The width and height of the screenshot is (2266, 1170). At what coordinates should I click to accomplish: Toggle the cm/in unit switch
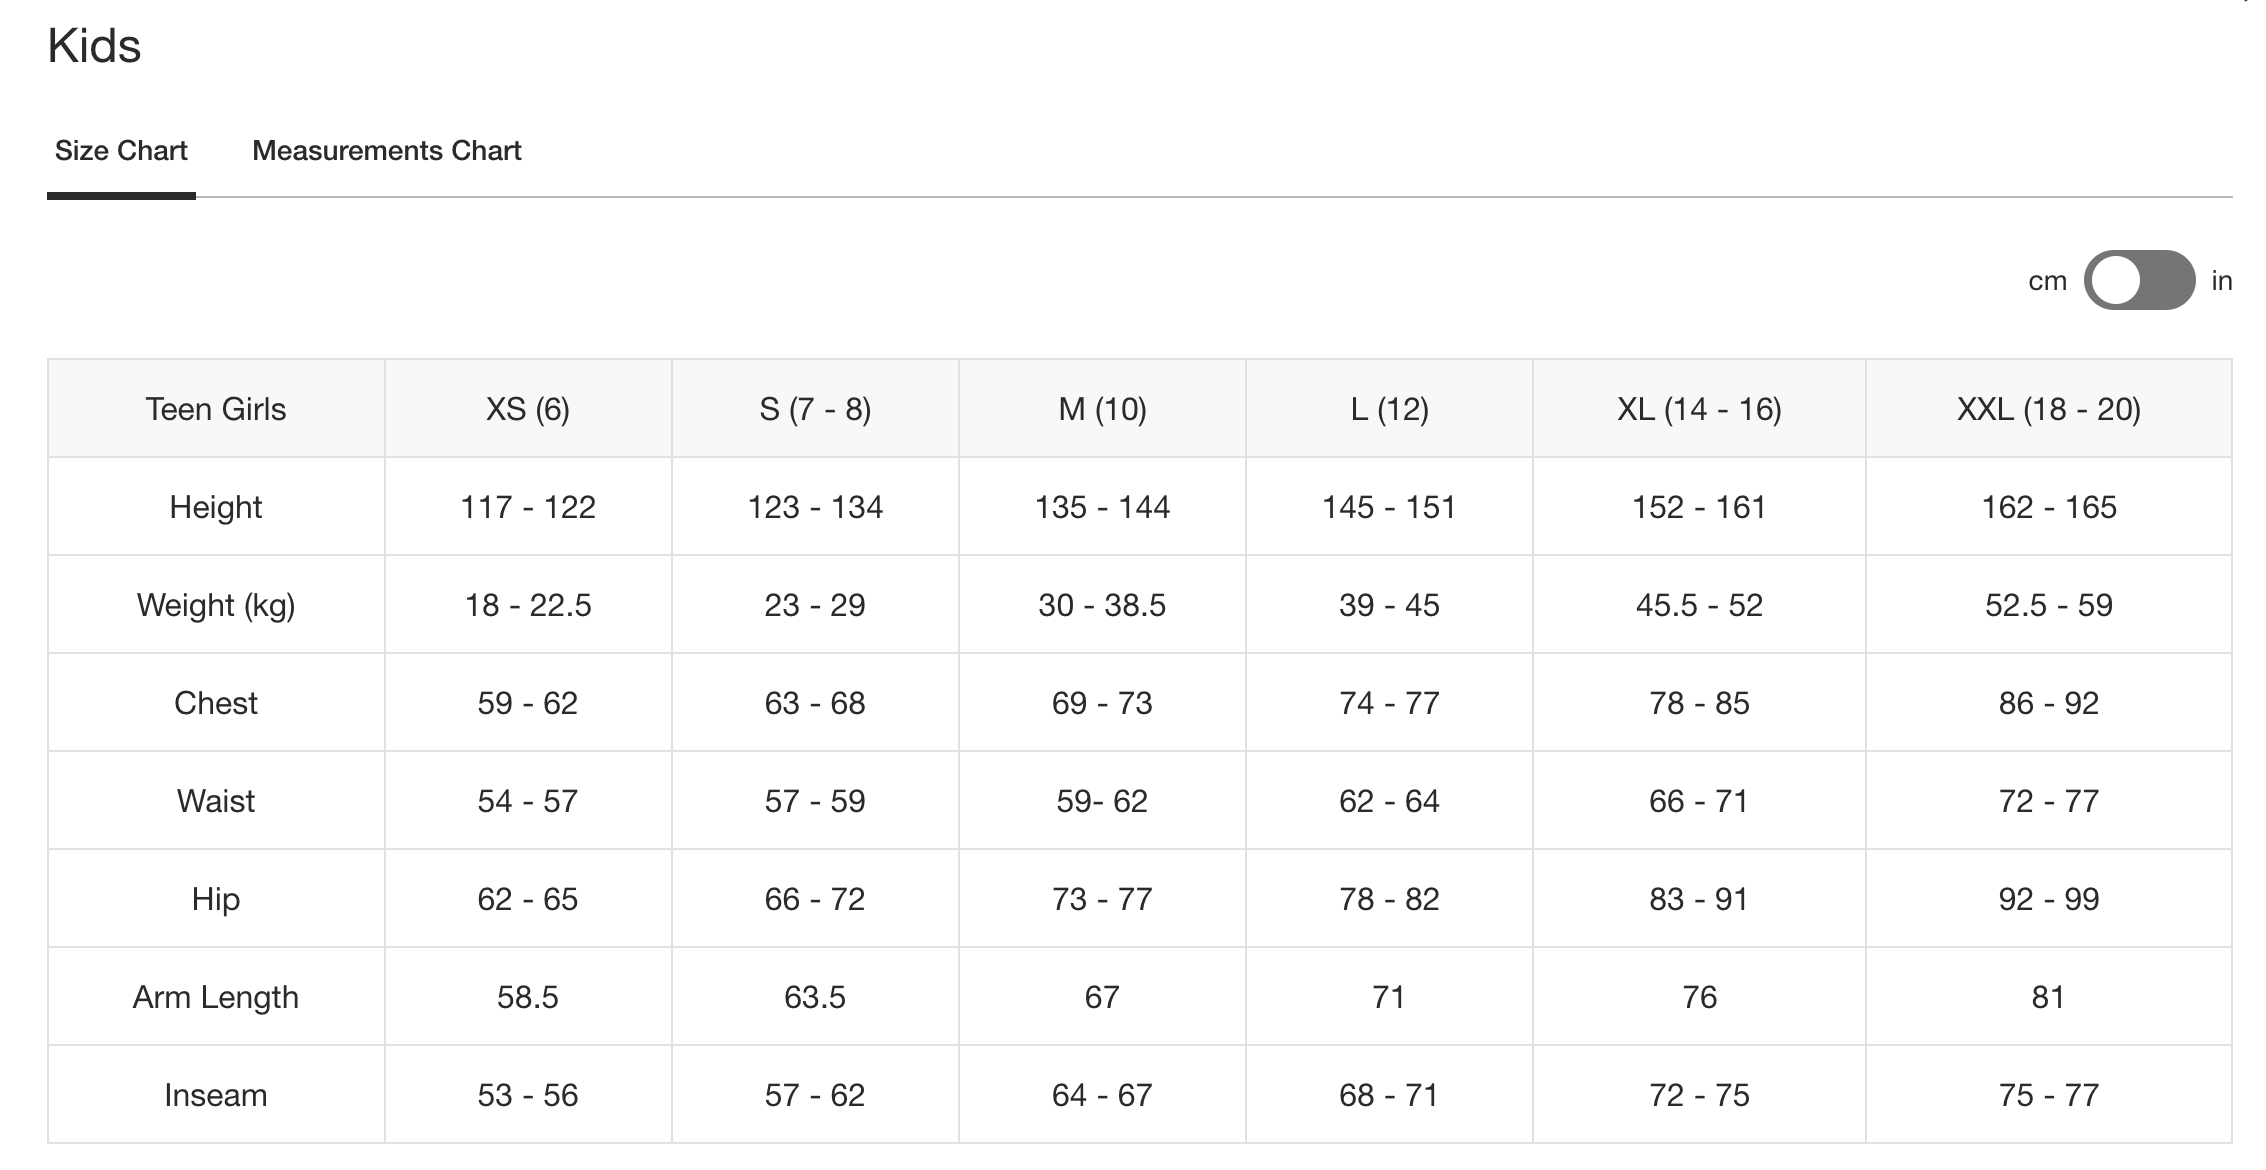click(2139, 281)
